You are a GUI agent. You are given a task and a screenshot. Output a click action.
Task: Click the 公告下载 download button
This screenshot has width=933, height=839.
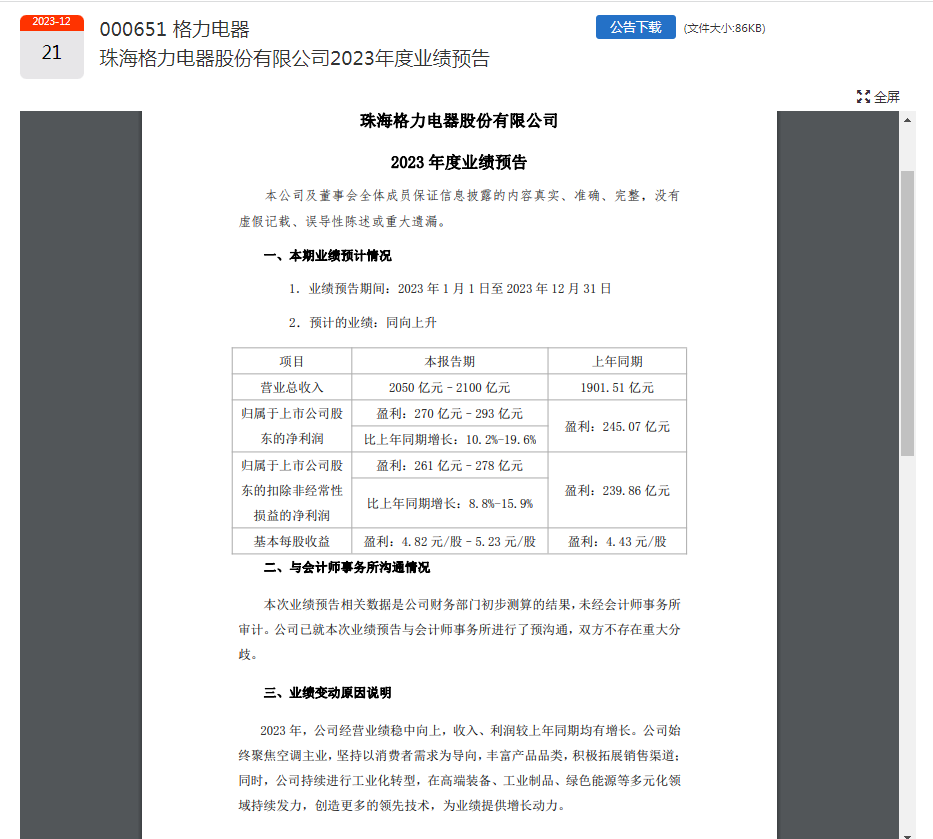click(635, 27)
